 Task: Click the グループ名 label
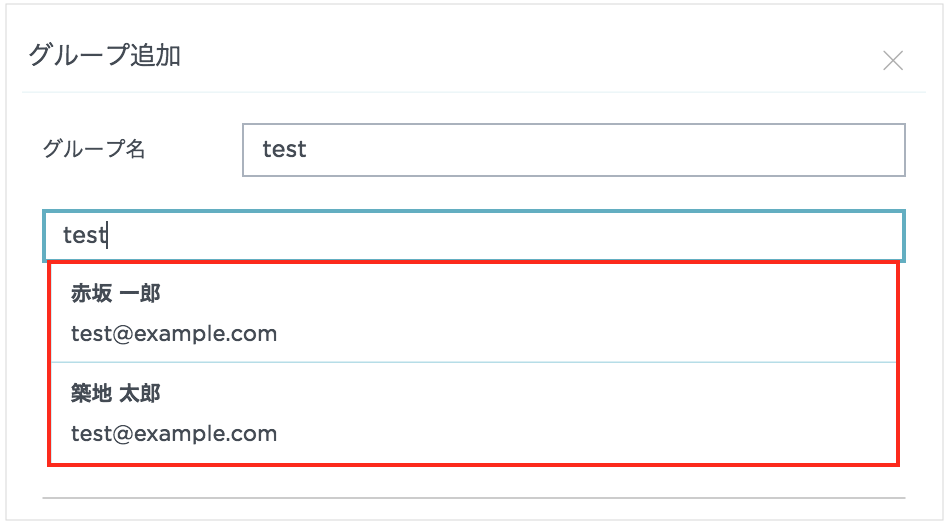click(94, 150)
